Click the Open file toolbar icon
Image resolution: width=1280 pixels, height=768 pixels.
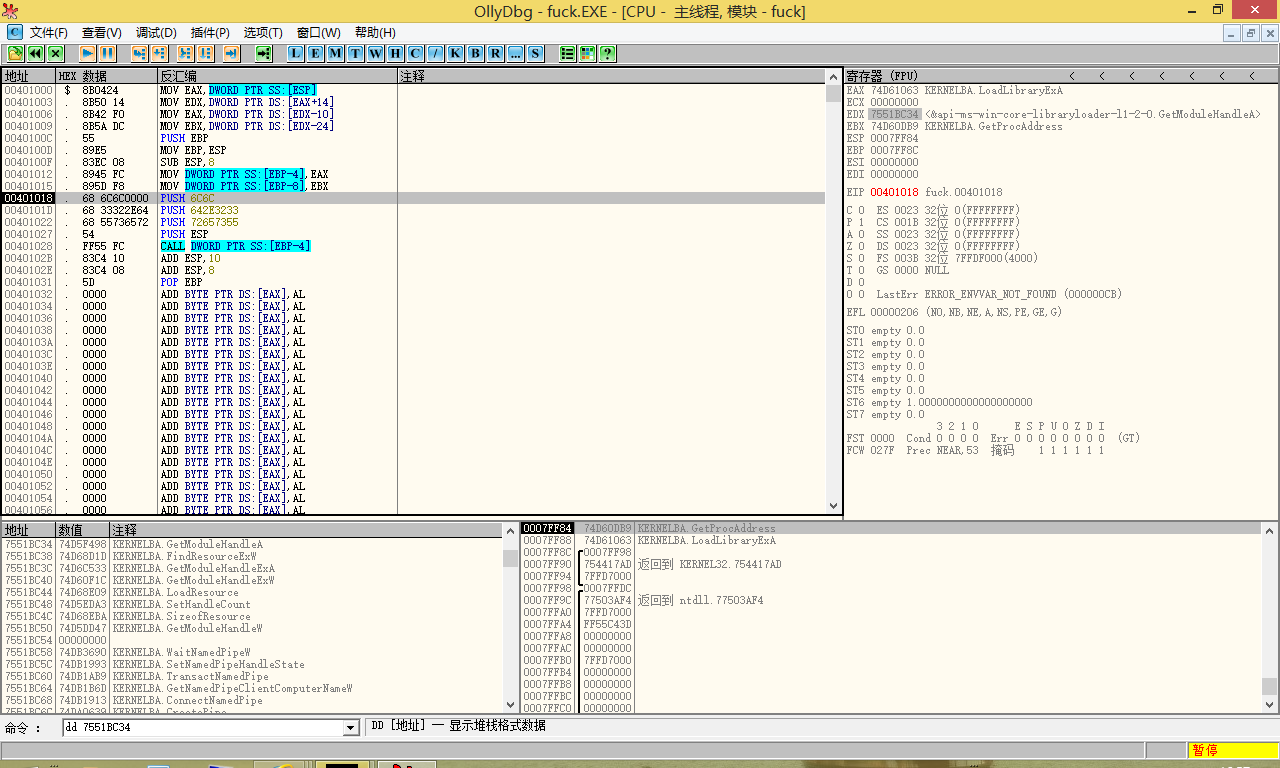click(16, 53)
